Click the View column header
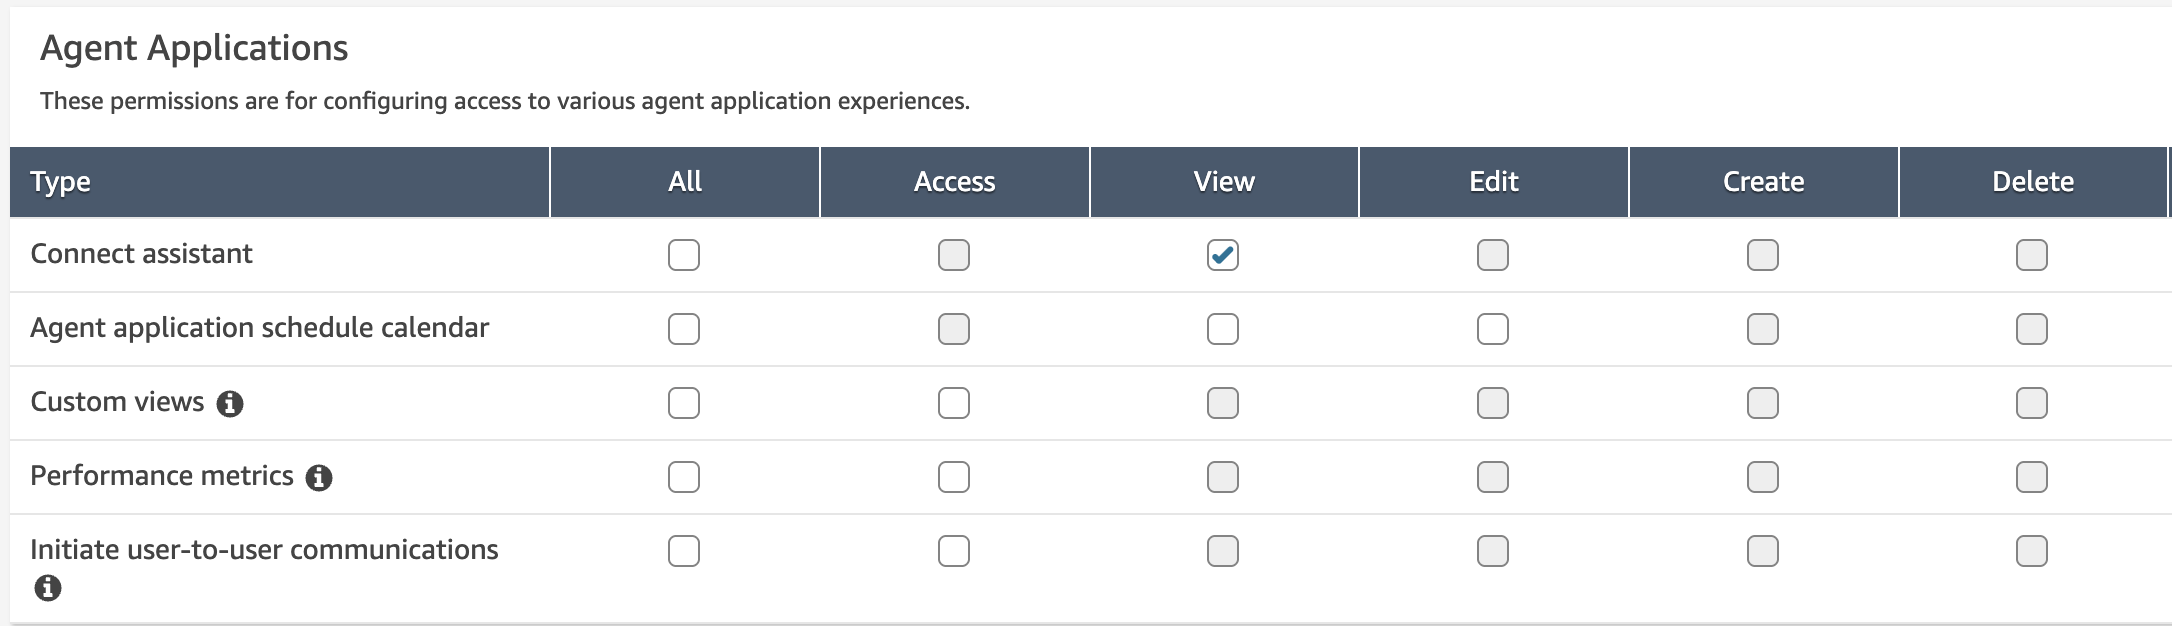The image size is (2172, 626). (1223, 182)
